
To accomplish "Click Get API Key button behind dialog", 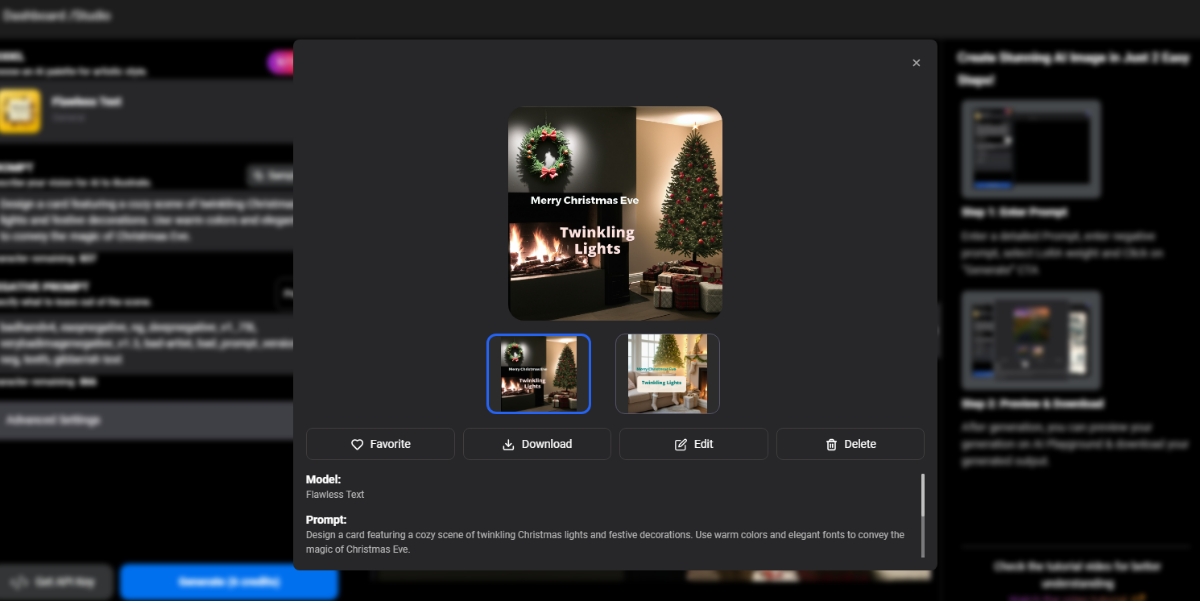I will coord(57,581).
